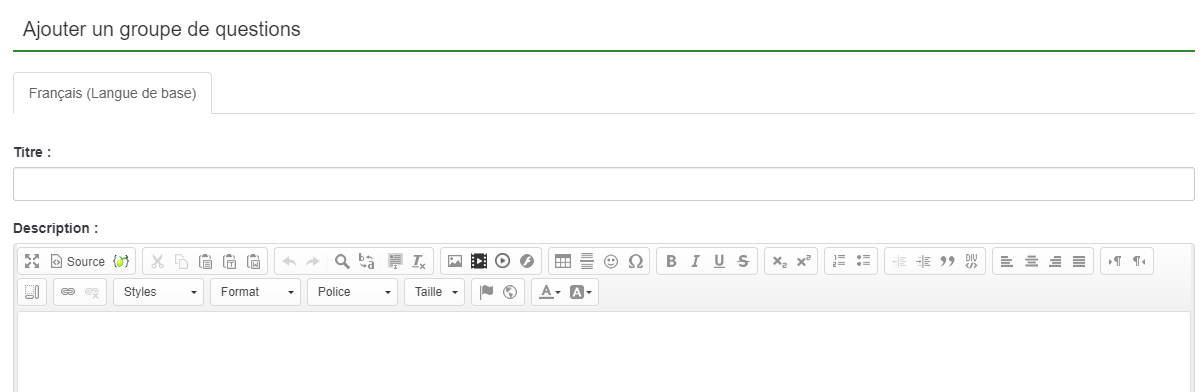
Task: Choose Paste from Word icon
Action: tap(253, 262)
